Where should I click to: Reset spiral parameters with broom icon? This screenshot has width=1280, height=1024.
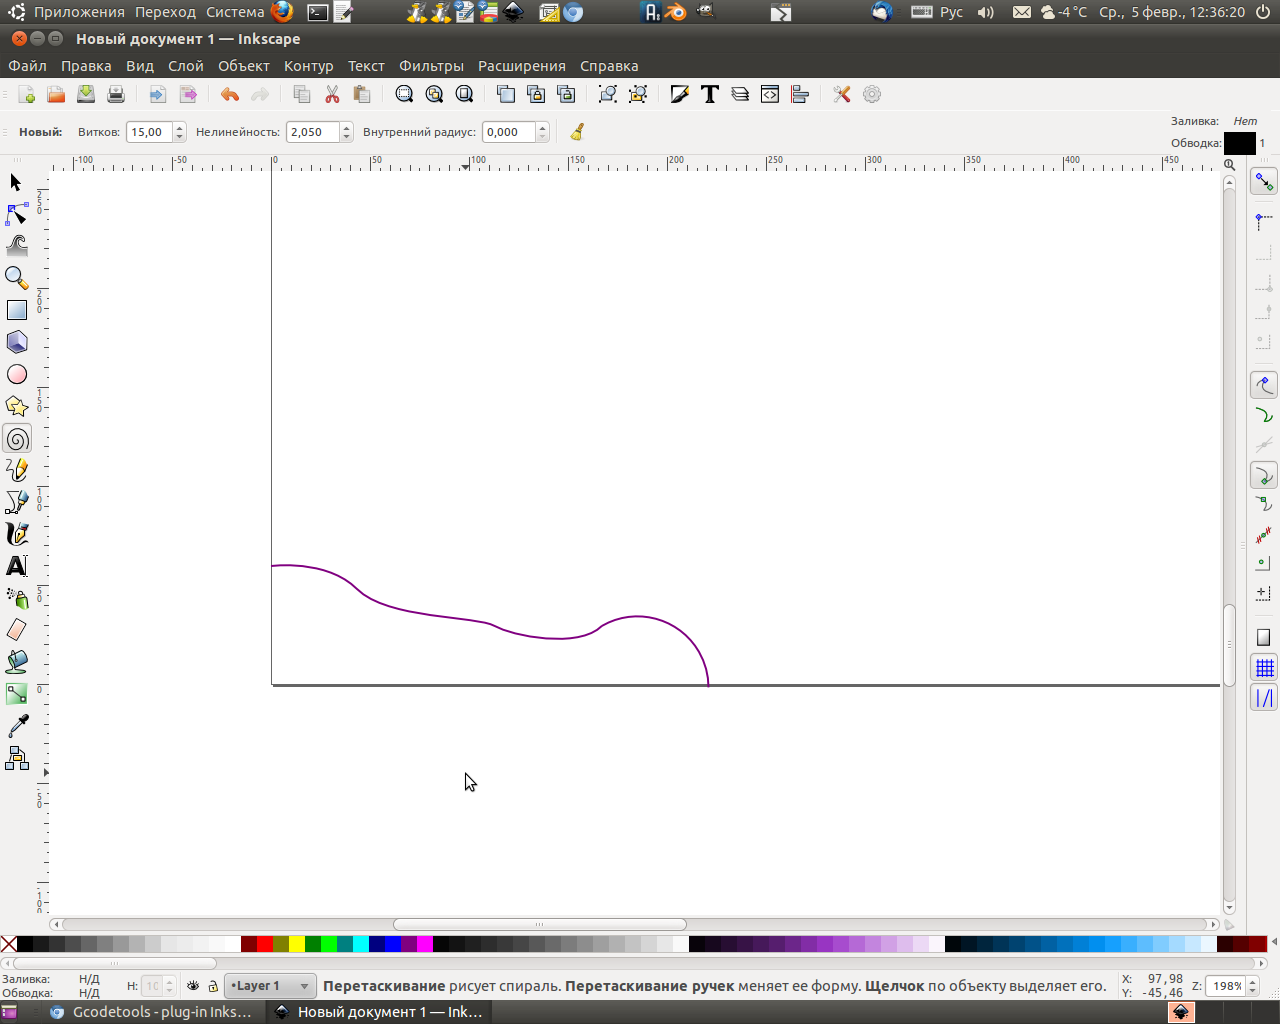577,132
